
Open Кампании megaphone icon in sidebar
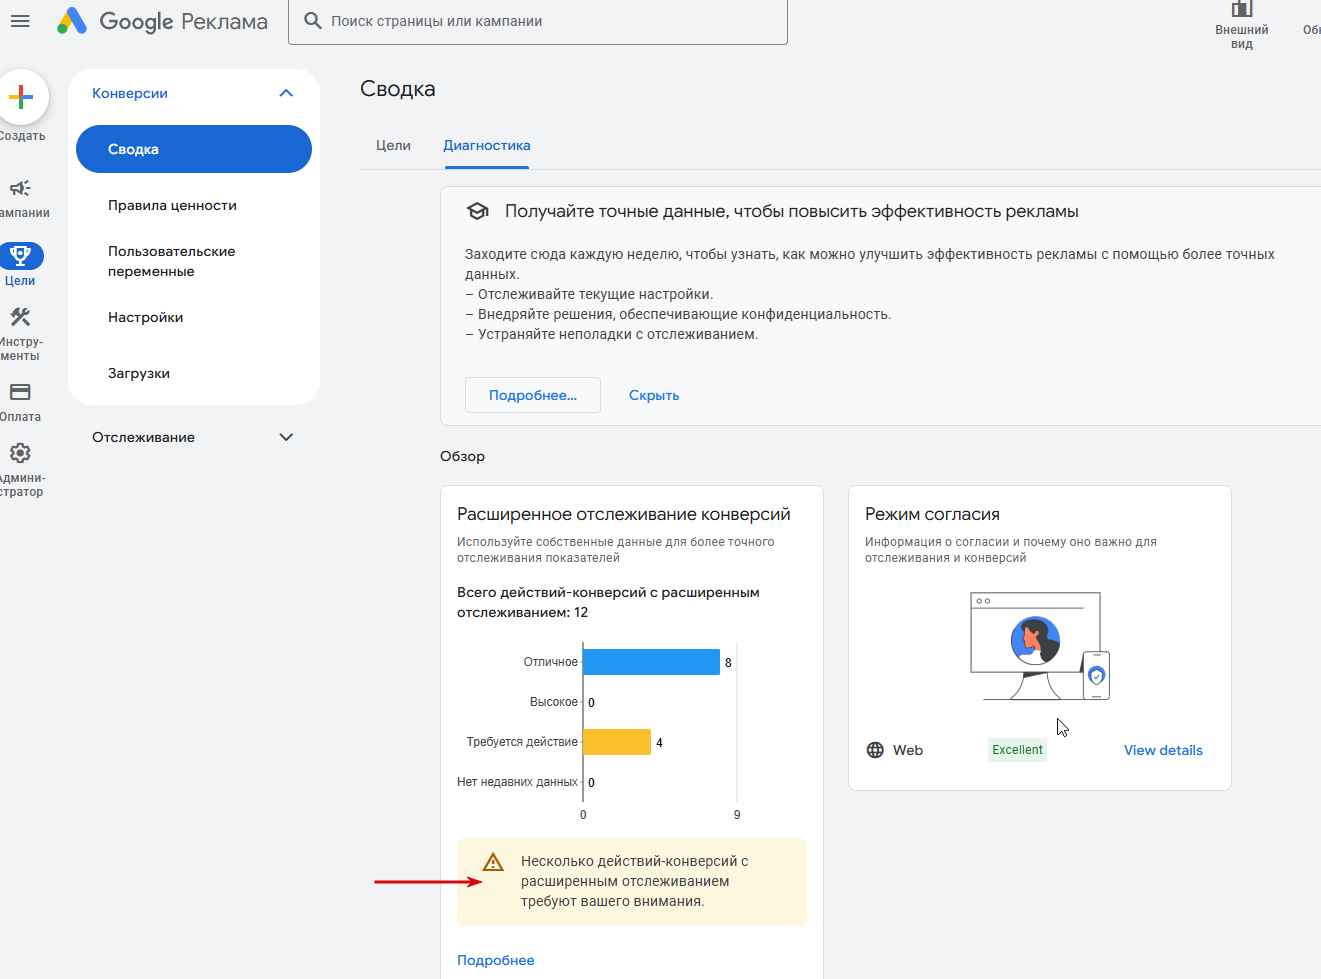pos(20,188)
